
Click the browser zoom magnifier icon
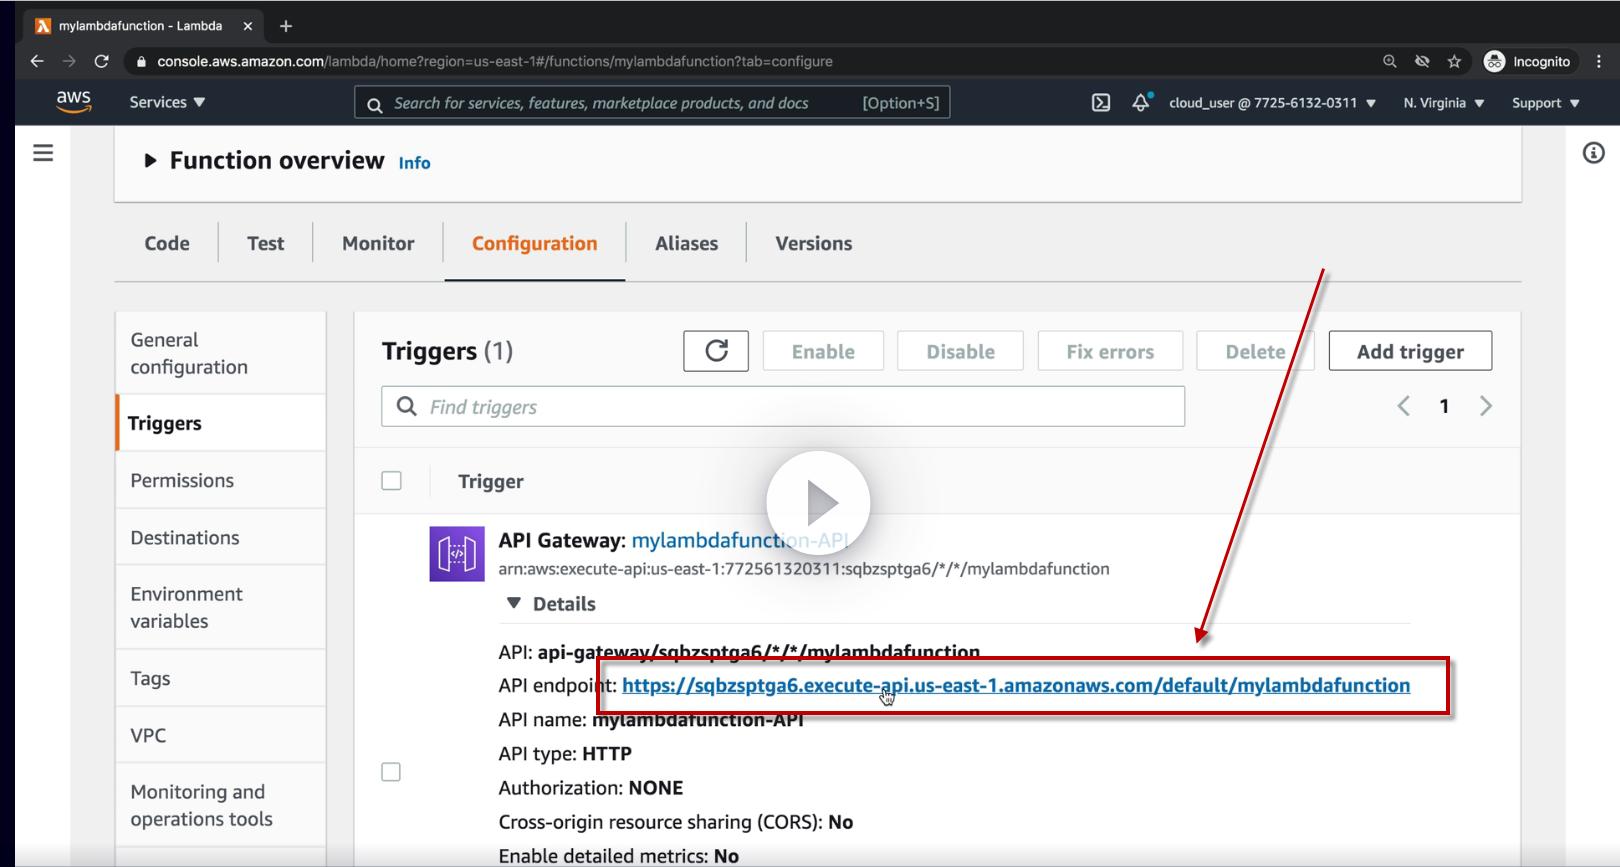1390,61
